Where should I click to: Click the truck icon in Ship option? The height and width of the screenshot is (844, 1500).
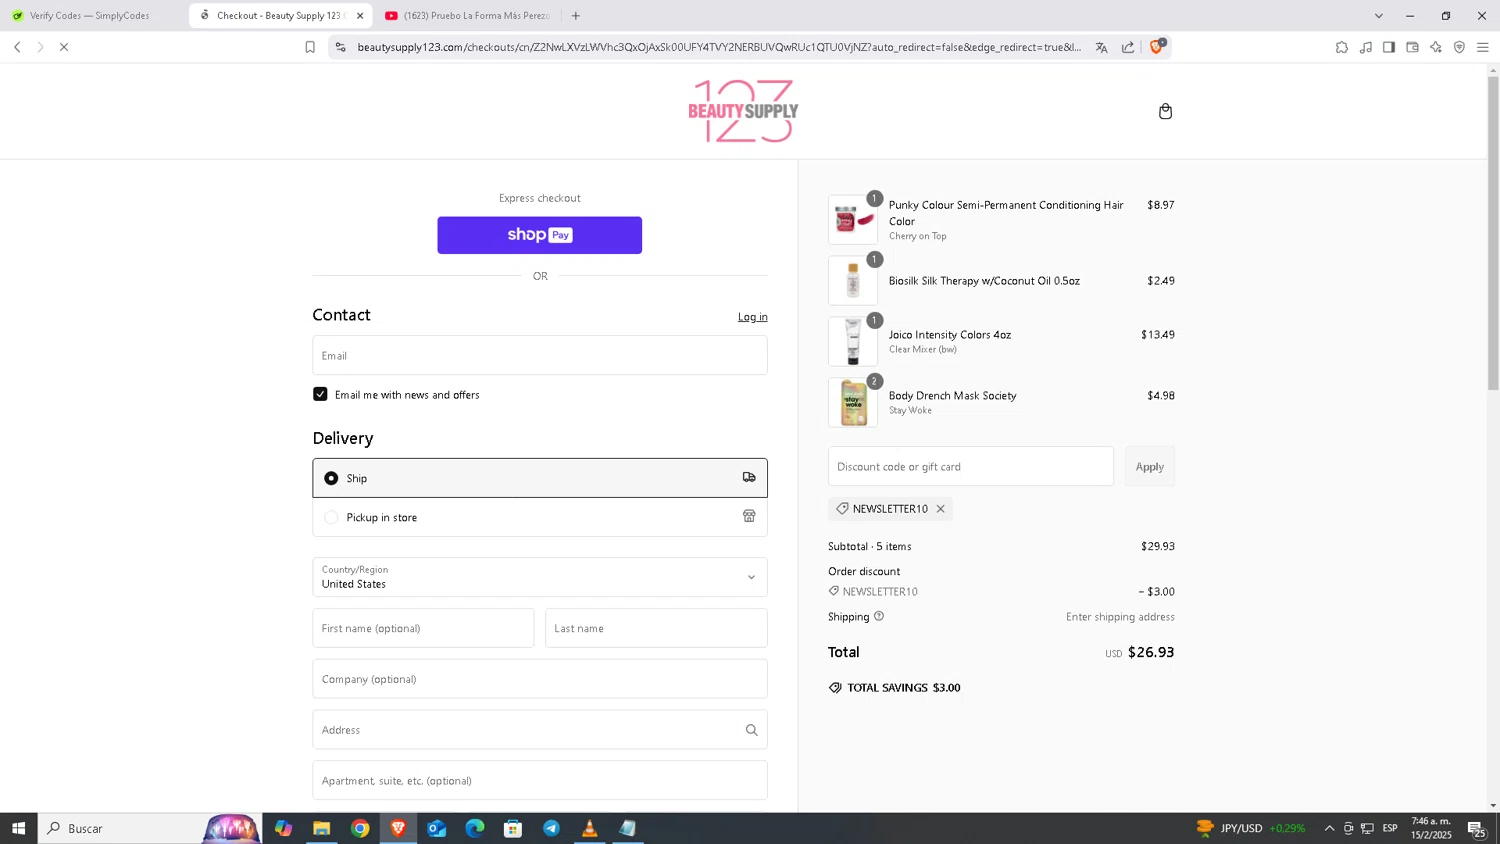[x=749, y=477]
